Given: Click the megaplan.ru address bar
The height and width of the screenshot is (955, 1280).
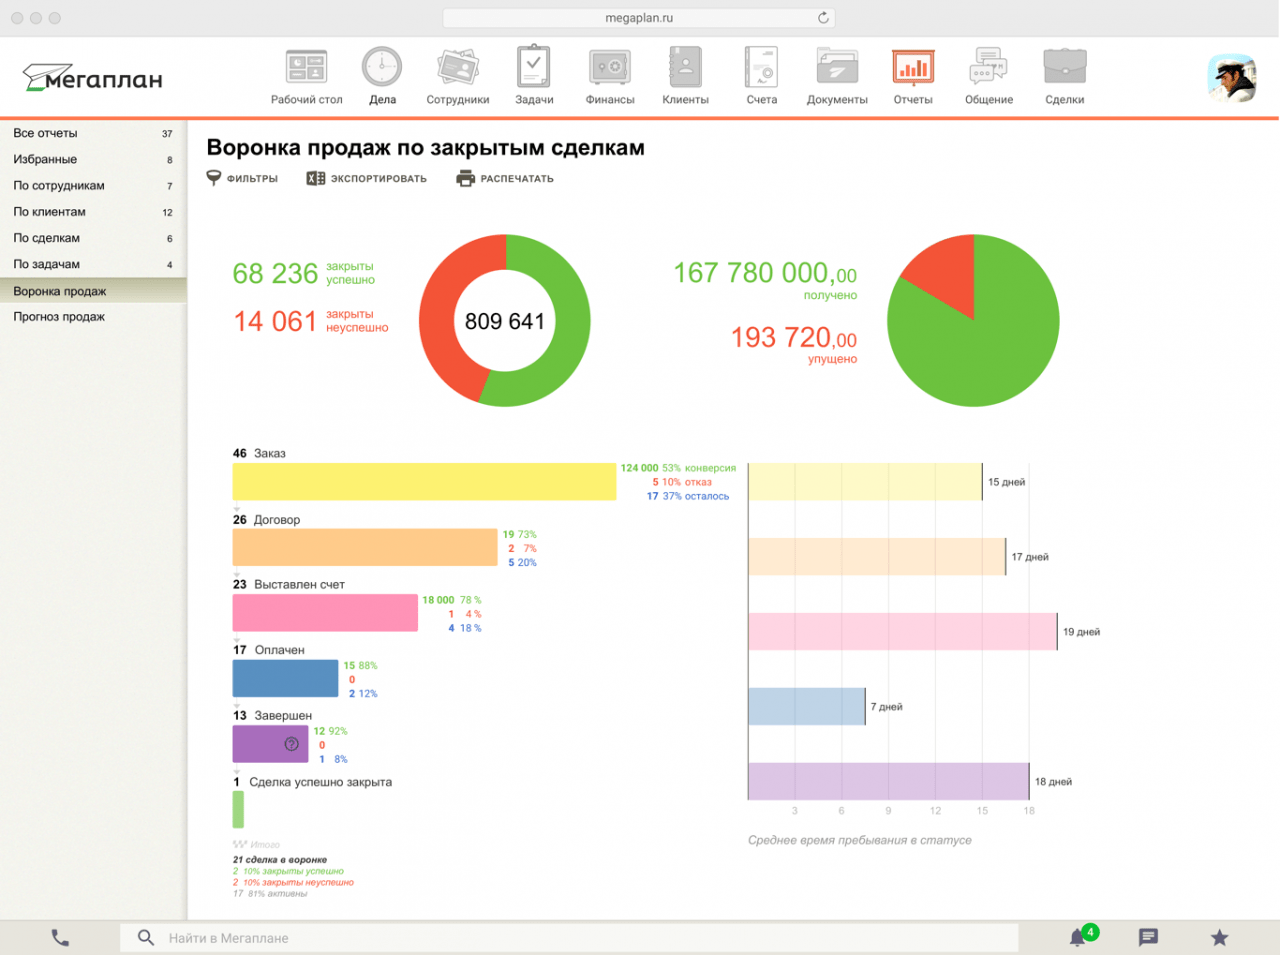Looking at the screenshot, I should click(x=639, y=18).
